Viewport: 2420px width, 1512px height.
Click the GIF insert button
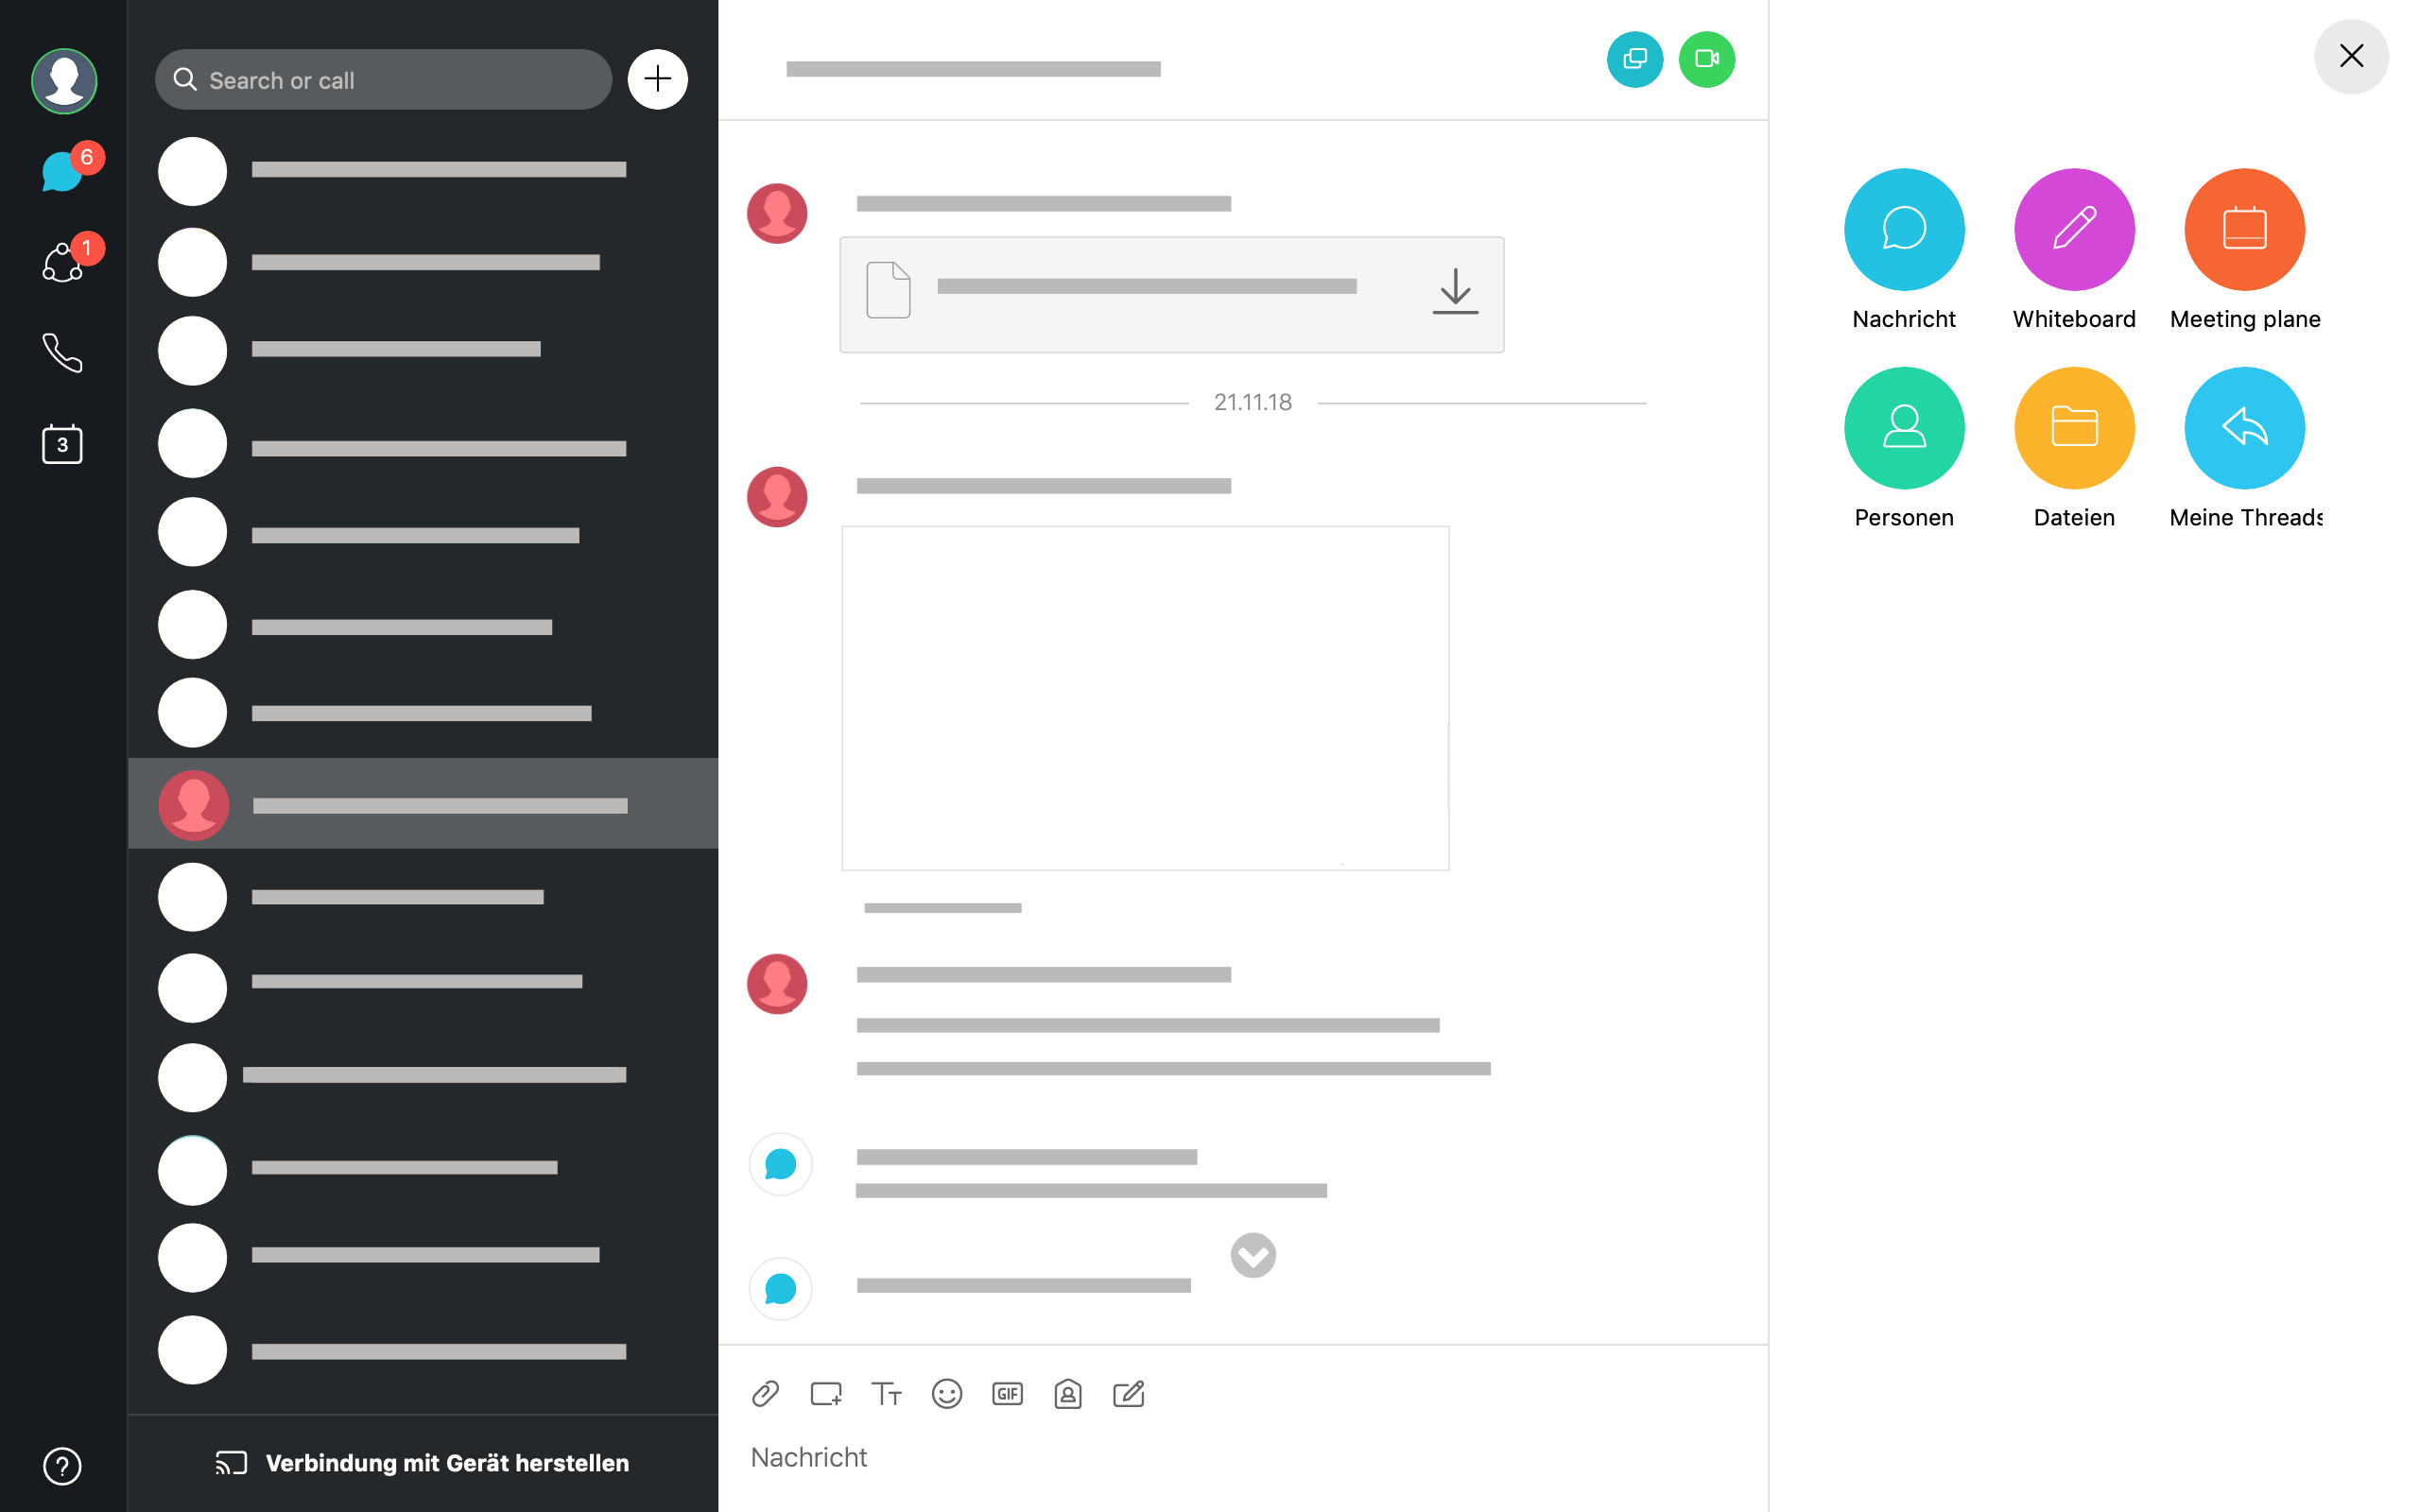point(1007,1394)
